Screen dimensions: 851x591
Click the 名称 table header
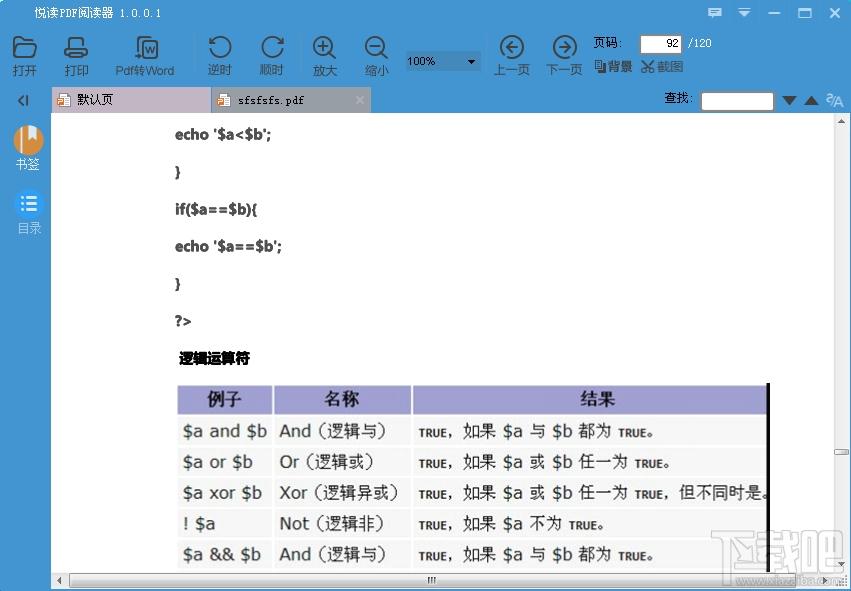342,399
